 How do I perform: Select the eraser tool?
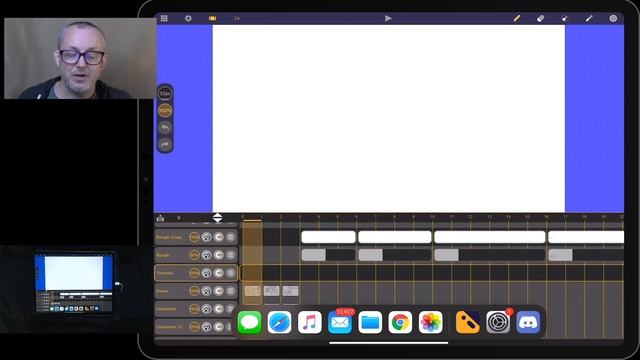point(540,18)
